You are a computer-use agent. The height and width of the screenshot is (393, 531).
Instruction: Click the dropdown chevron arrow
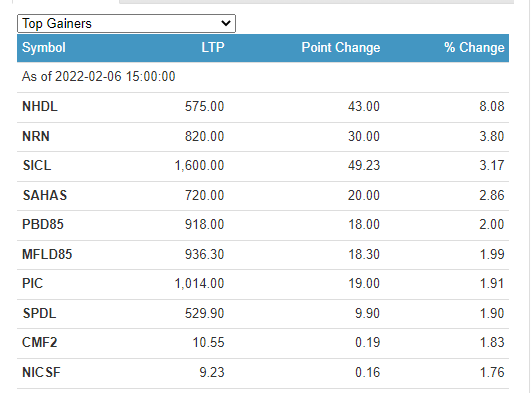[x=226, y=23]
